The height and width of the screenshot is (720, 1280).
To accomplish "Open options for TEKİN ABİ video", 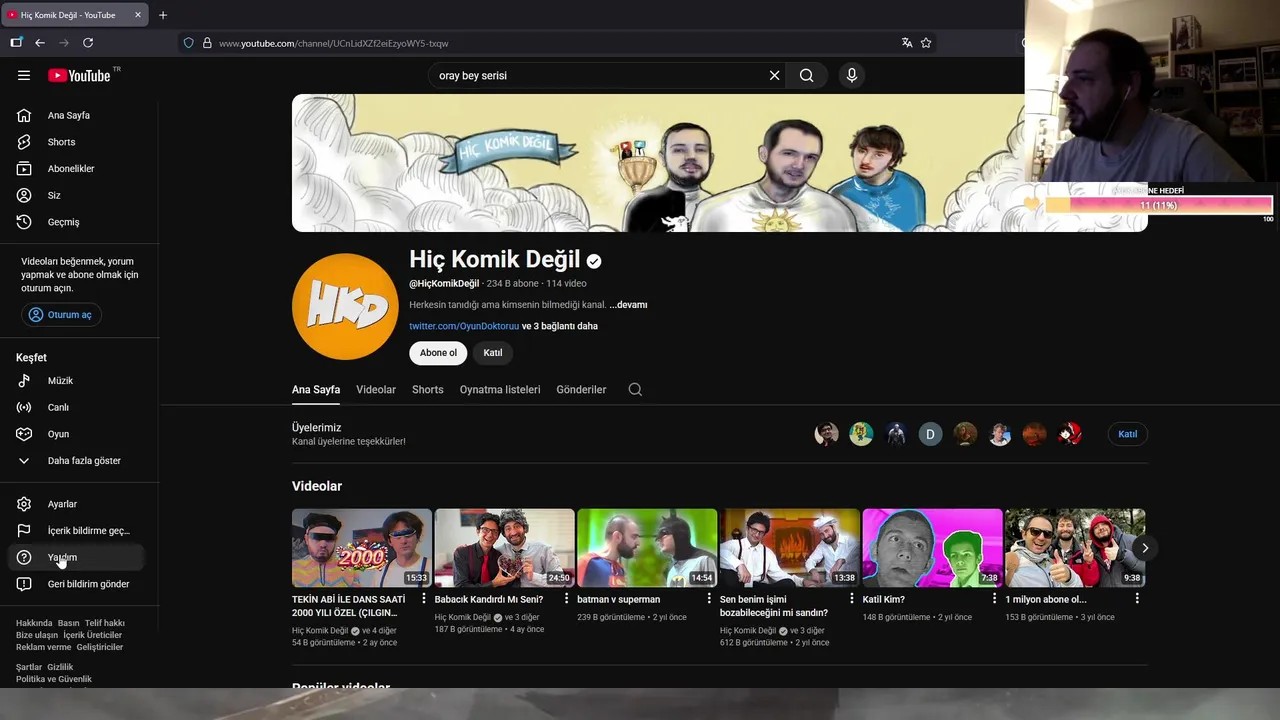I will [x=424, y=599].
